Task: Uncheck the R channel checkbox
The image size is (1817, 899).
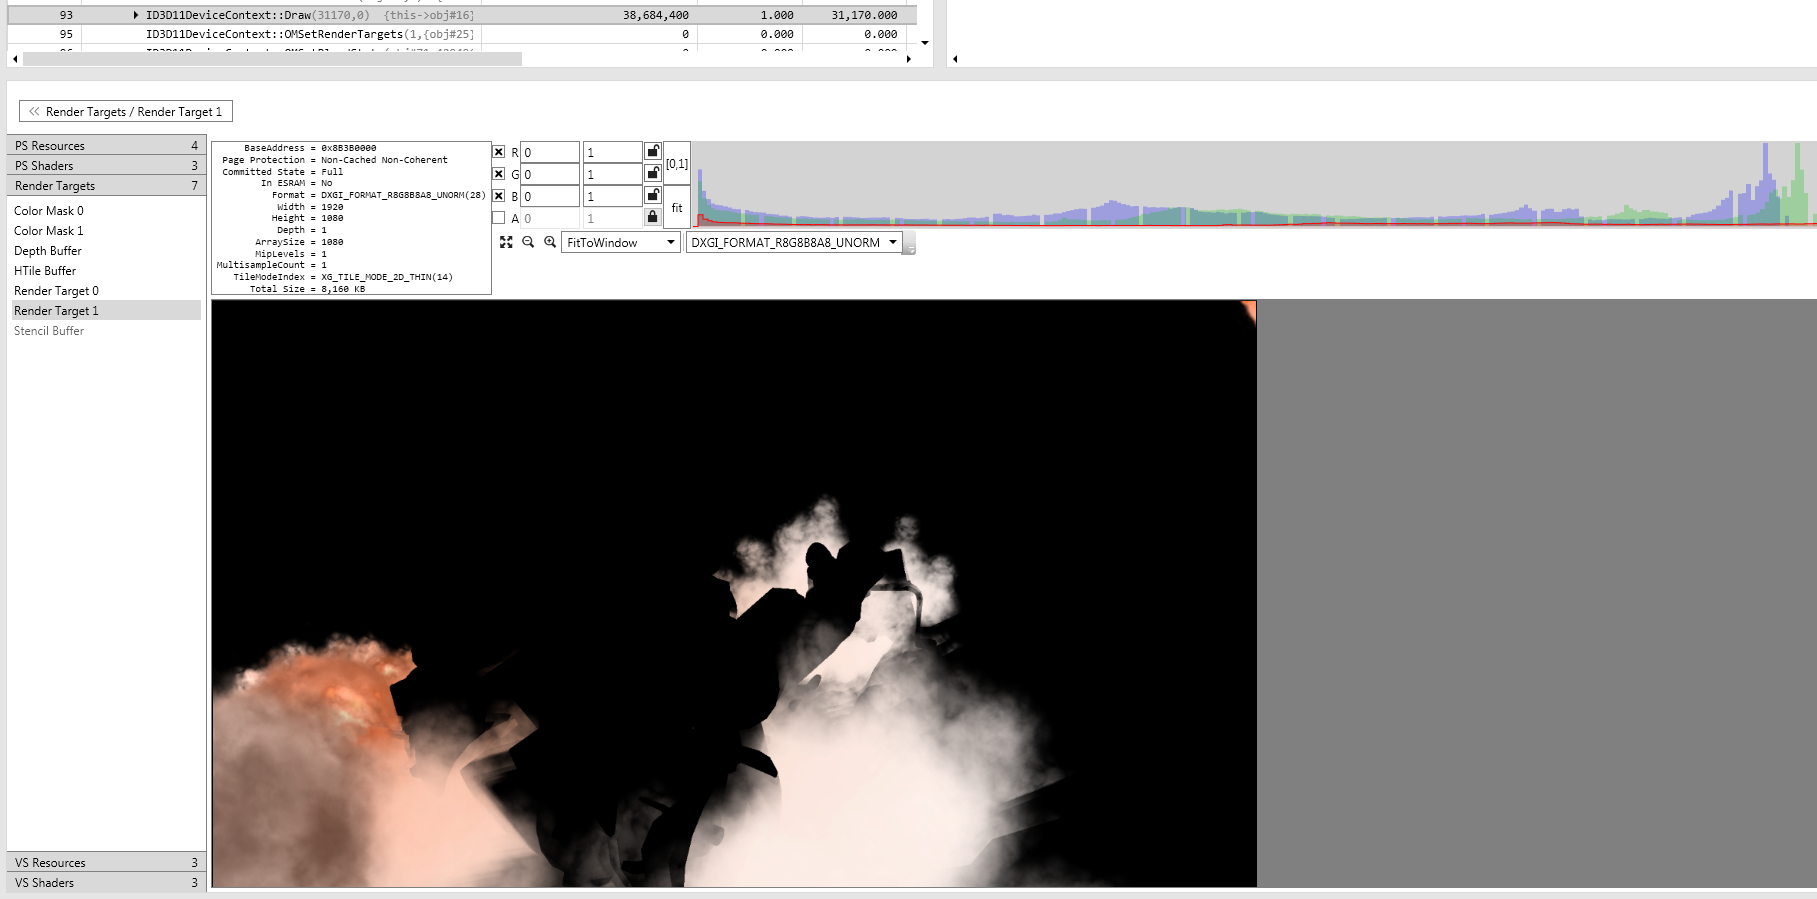Action: [498, 152]
